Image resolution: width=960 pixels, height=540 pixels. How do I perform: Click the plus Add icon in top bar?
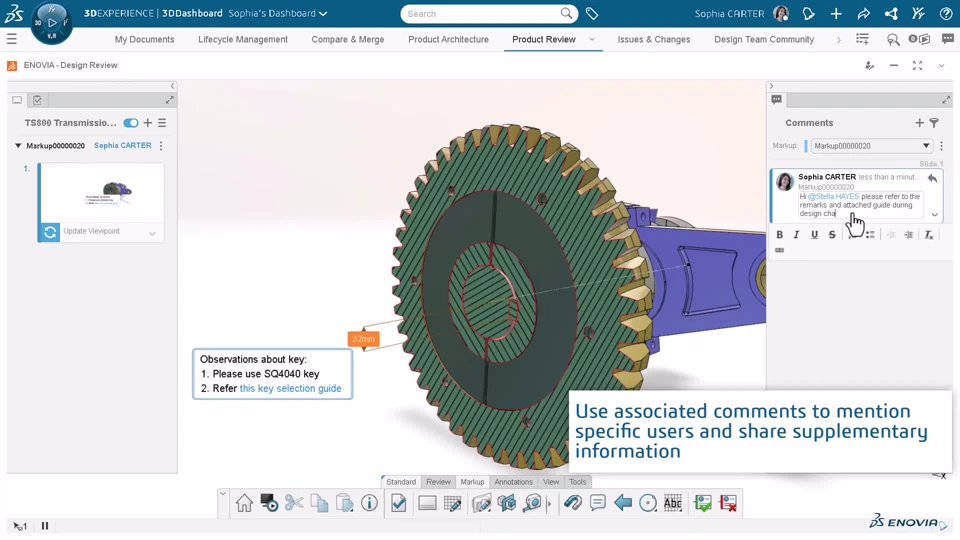836,13
